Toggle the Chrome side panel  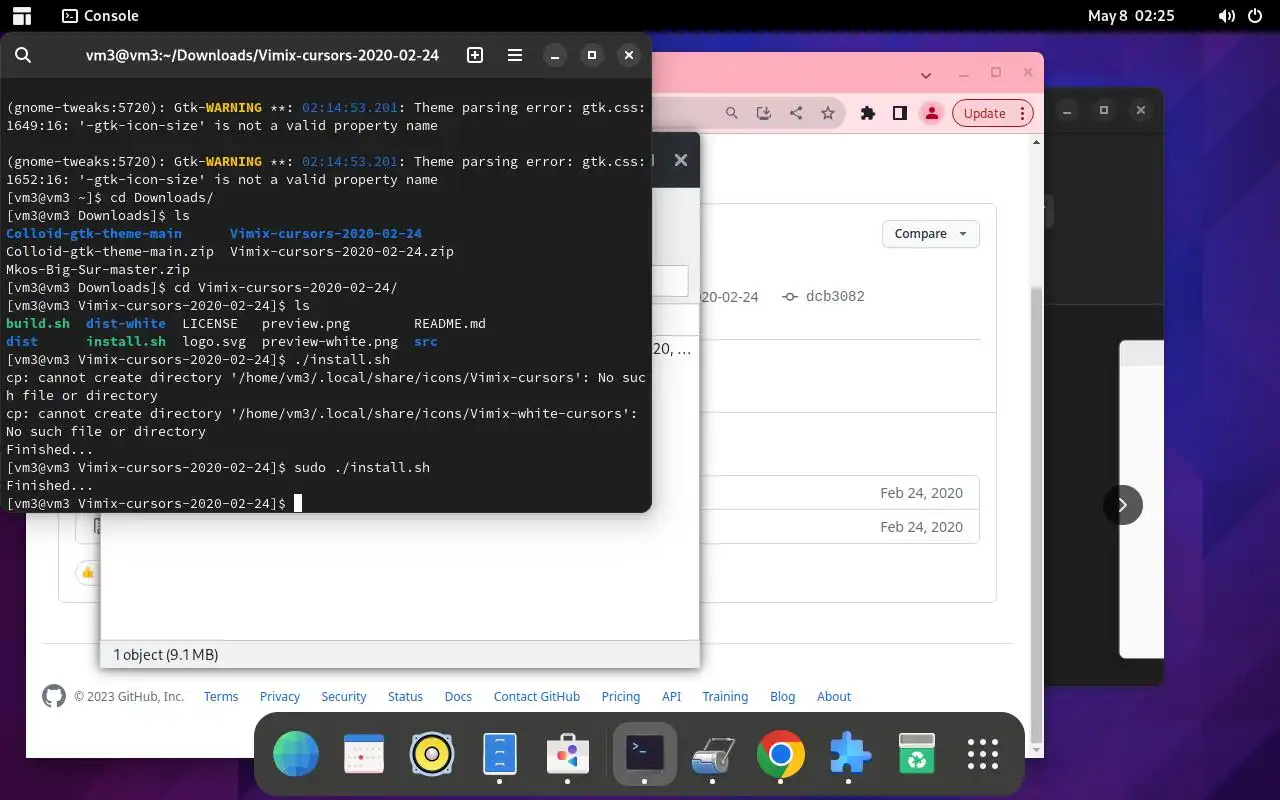click(x=900, y=113)
